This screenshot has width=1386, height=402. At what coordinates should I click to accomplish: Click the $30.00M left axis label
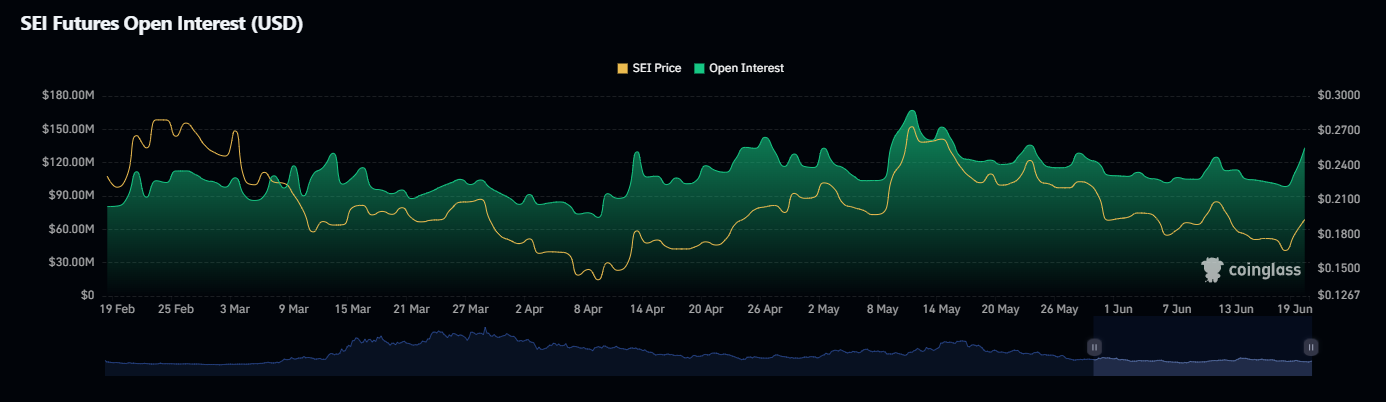click(71, 262)
